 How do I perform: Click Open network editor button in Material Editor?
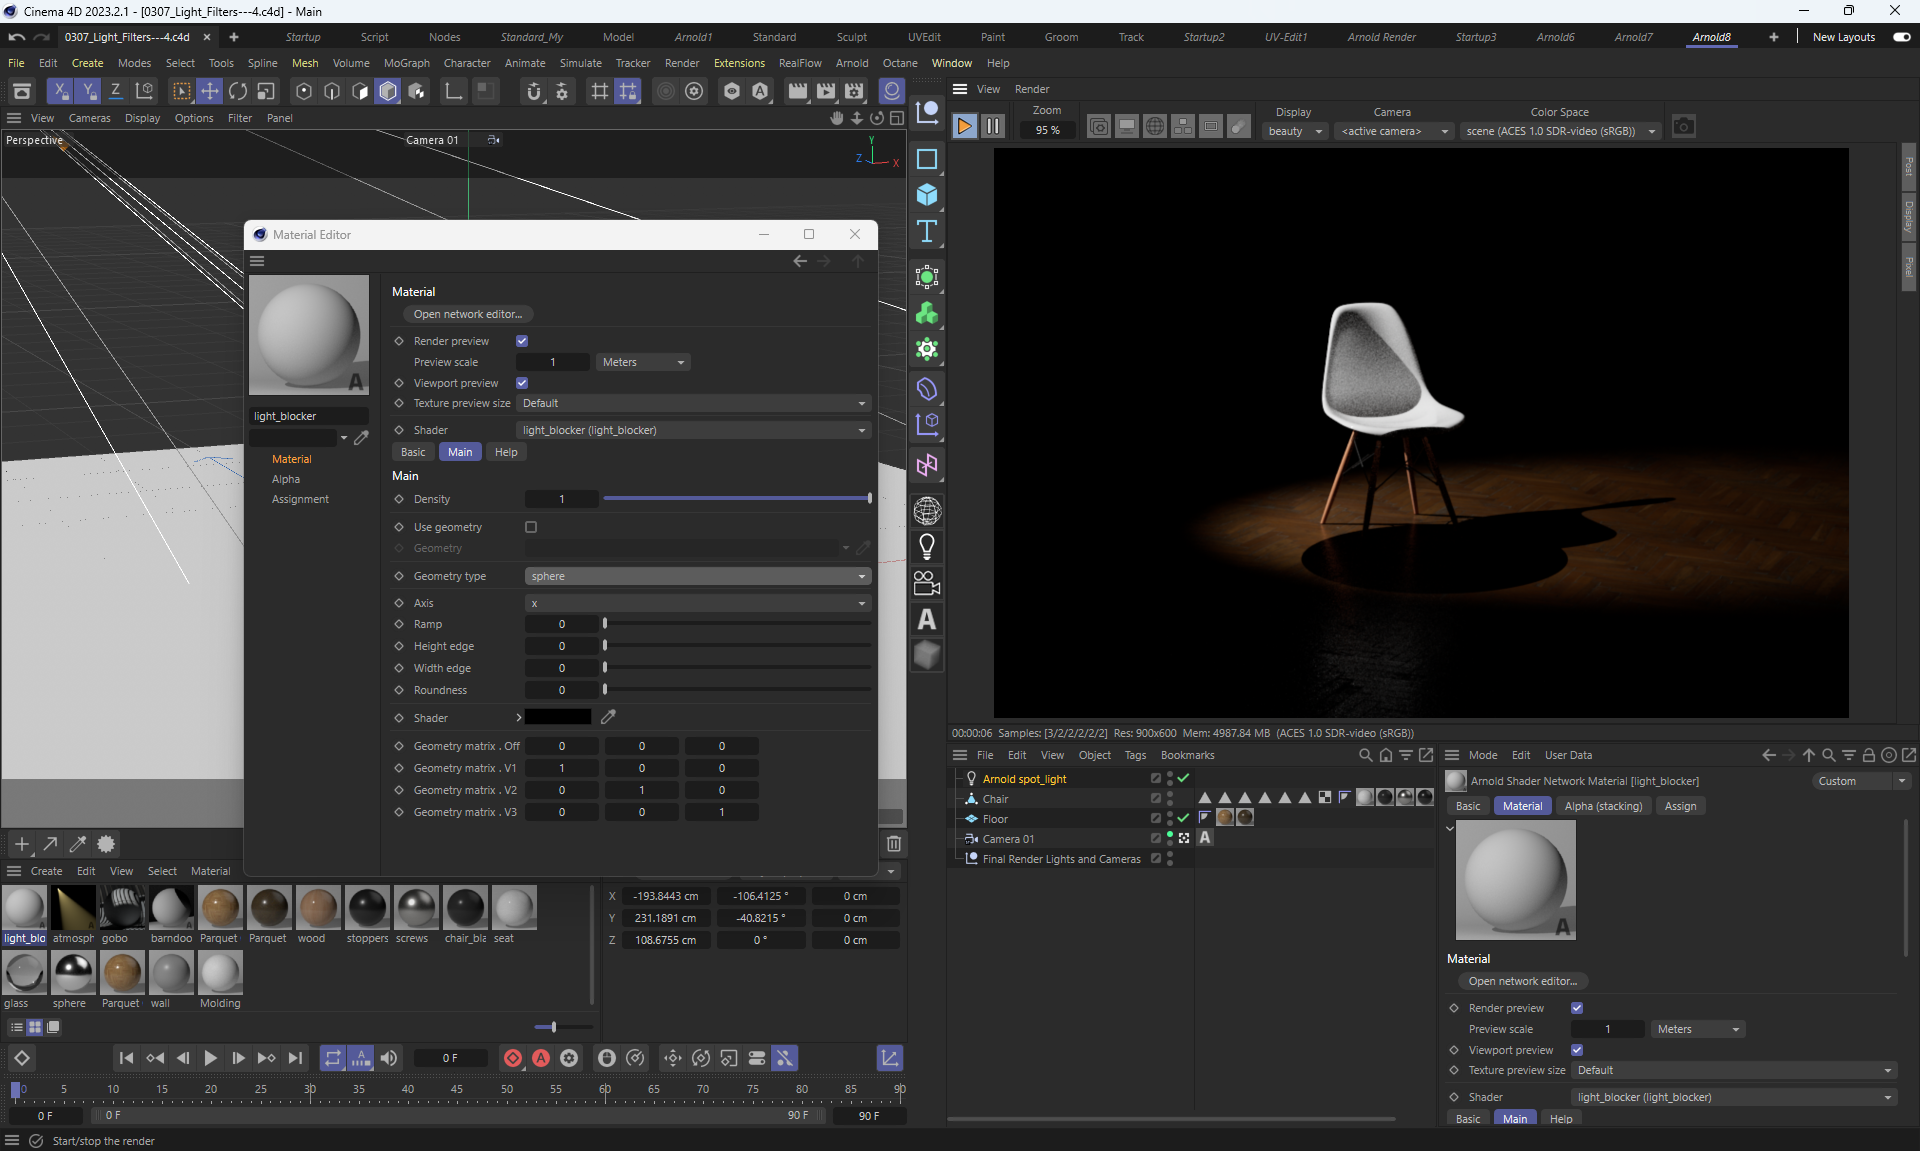tap(468, 314)
